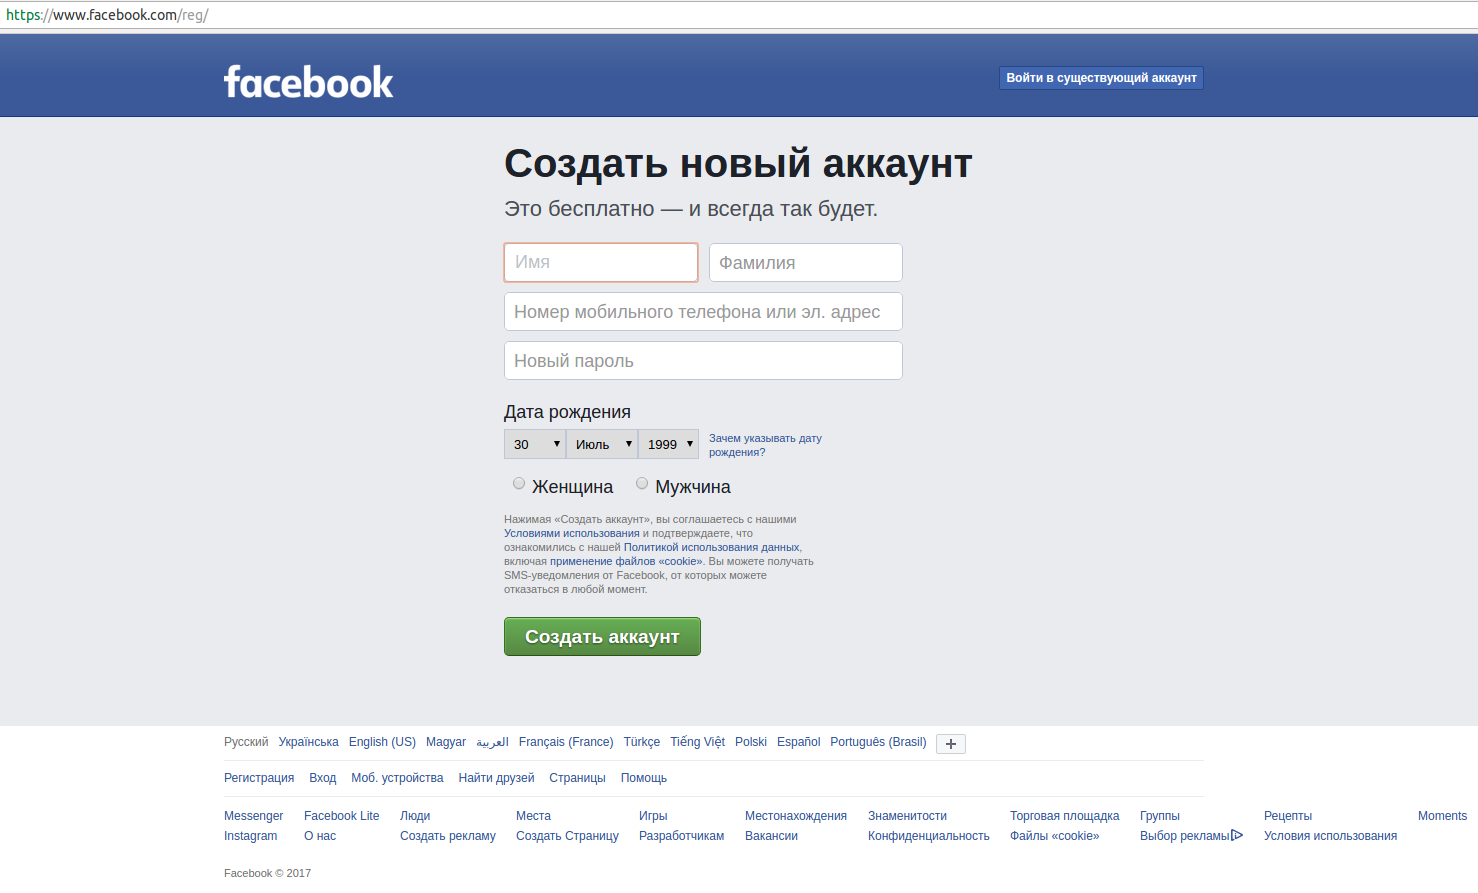This screenshot has height=893, width=1478.
Task: Click the Новый пароль field
Action: click(x=703, y=361)
